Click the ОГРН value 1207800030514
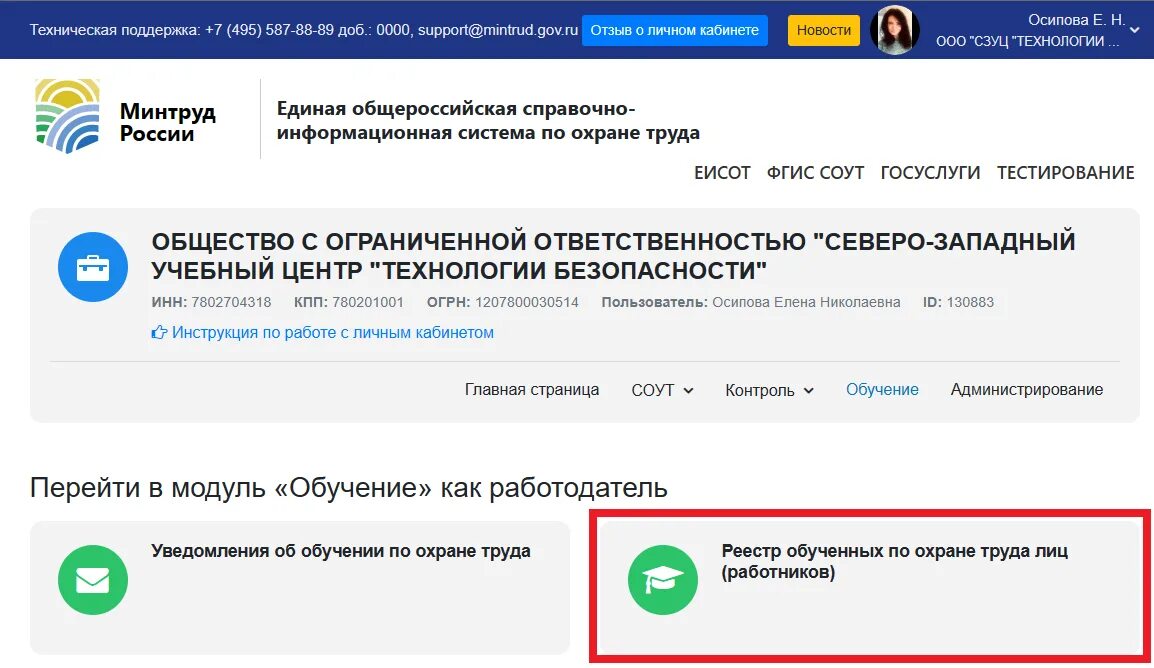This screenshot has width=1154, height=668. 527,302
